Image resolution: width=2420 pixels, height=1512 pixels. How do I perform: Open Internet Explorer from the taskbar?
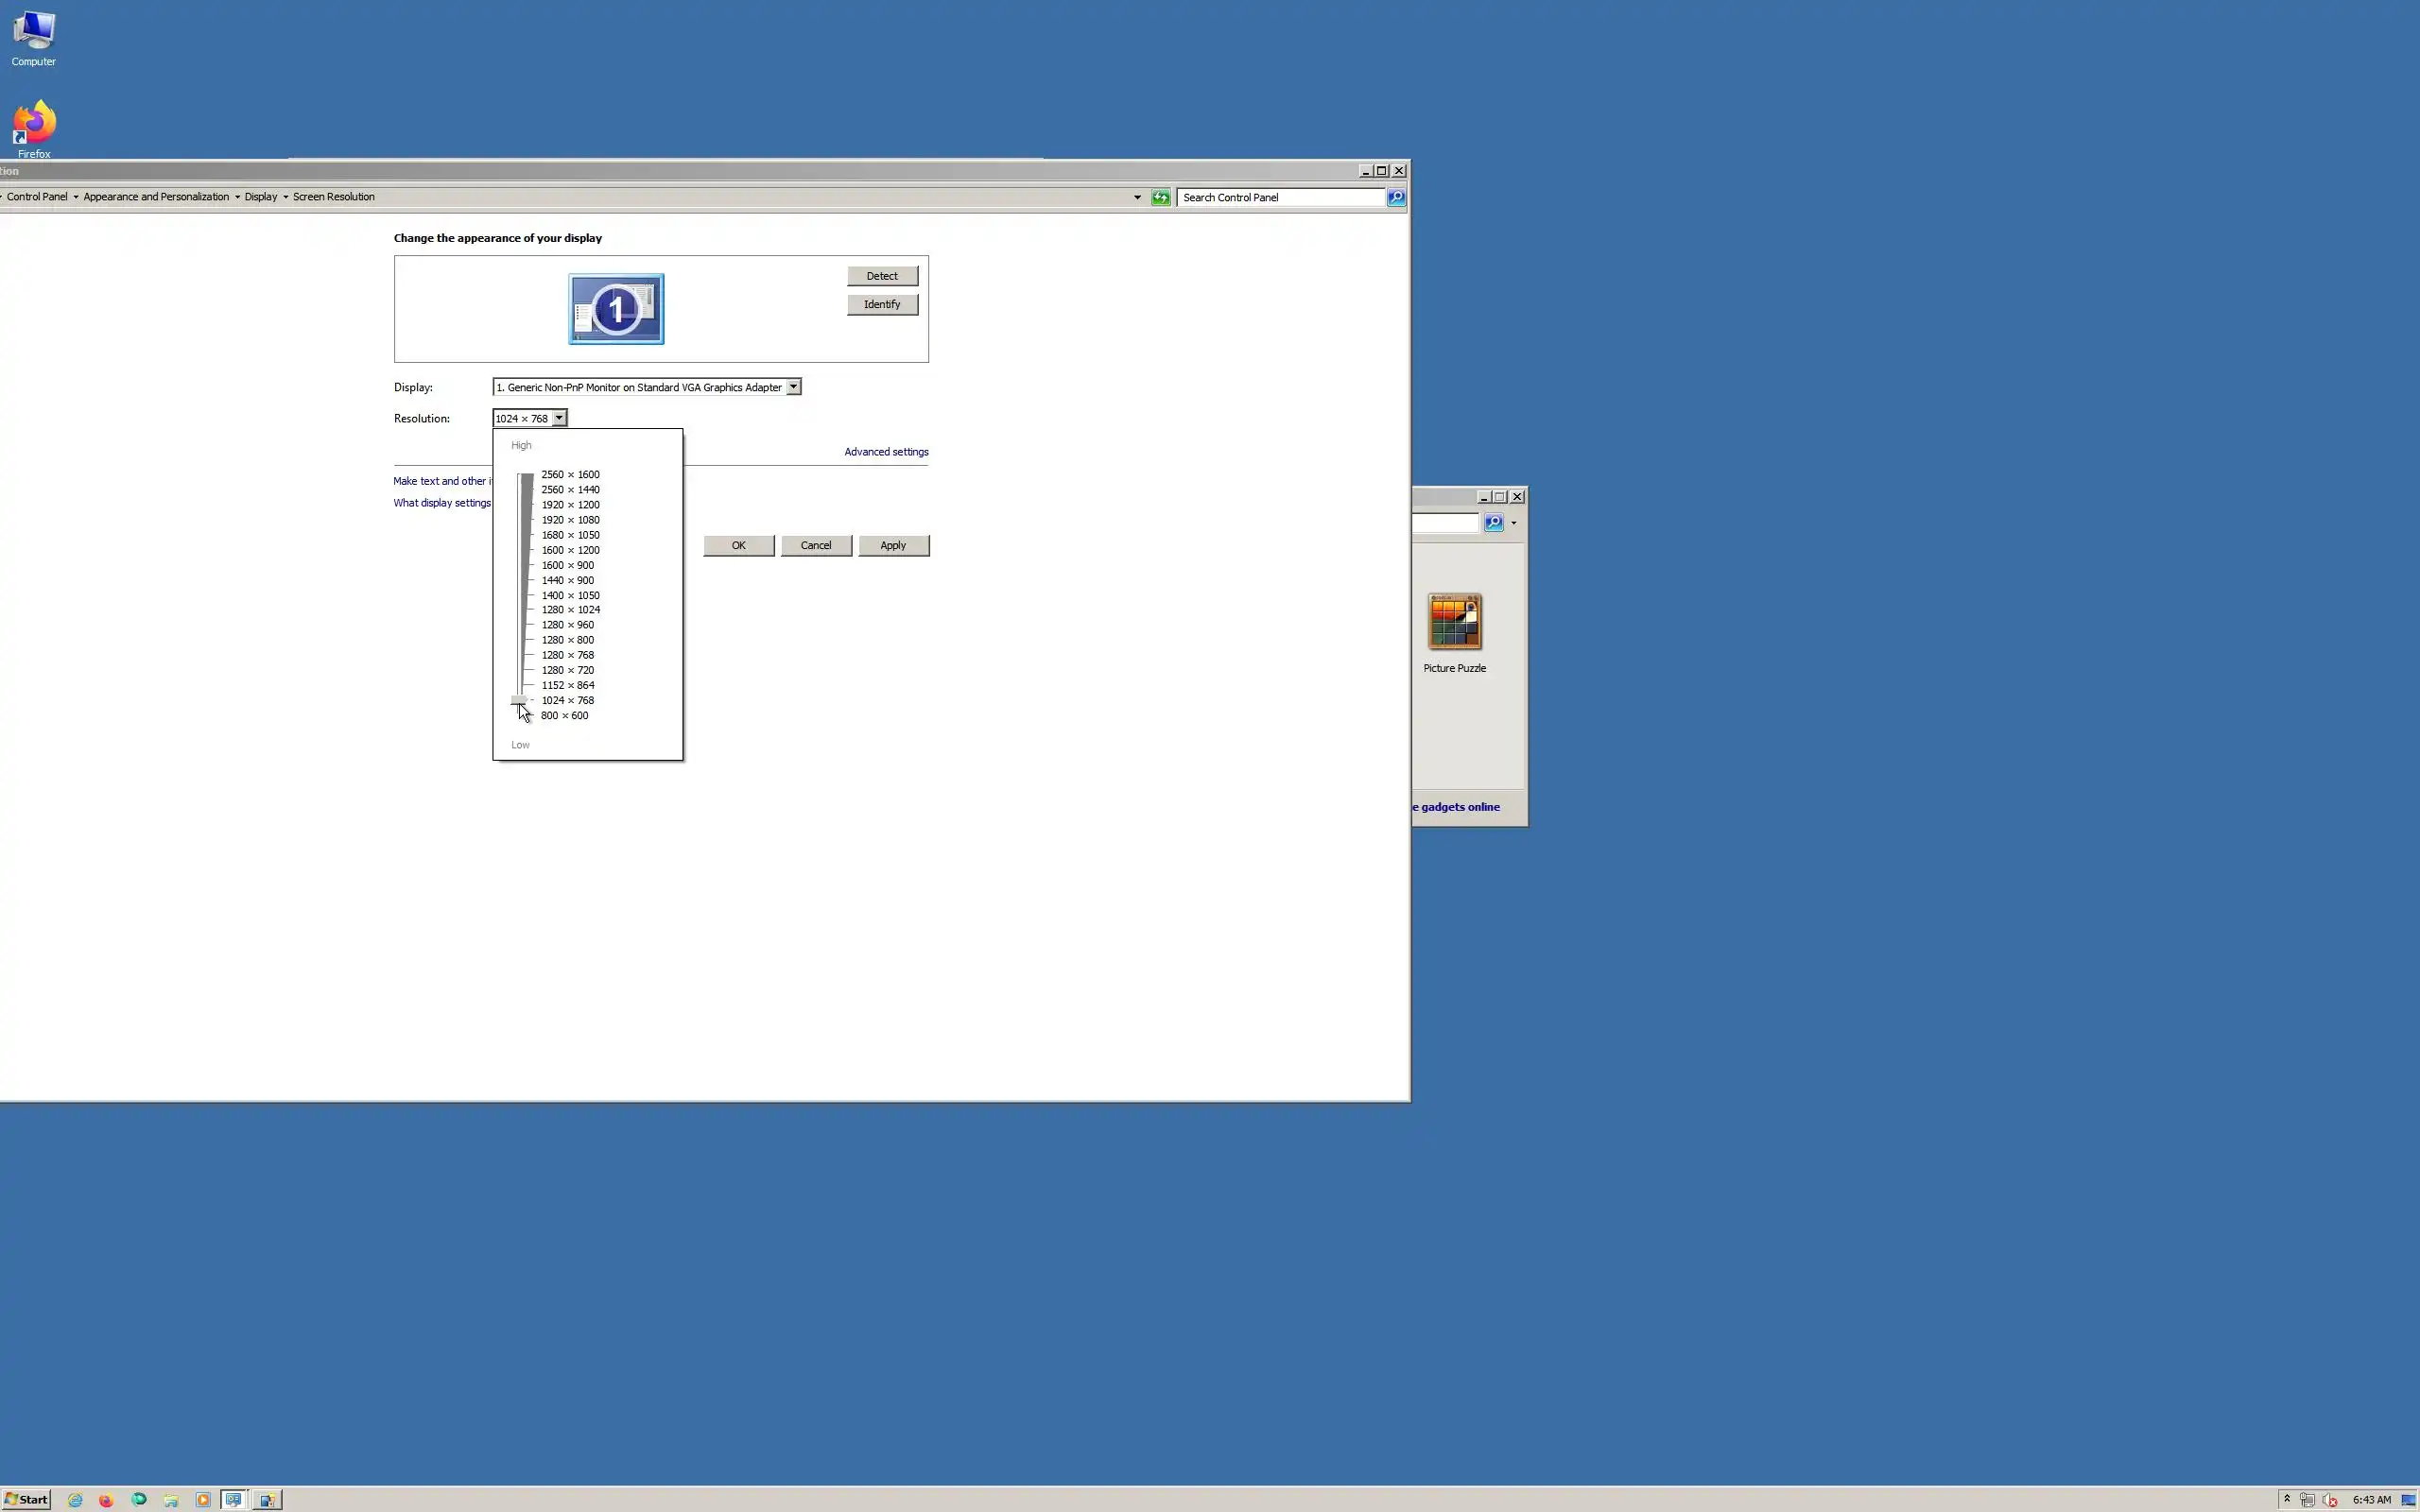[x=75, y=1499]
